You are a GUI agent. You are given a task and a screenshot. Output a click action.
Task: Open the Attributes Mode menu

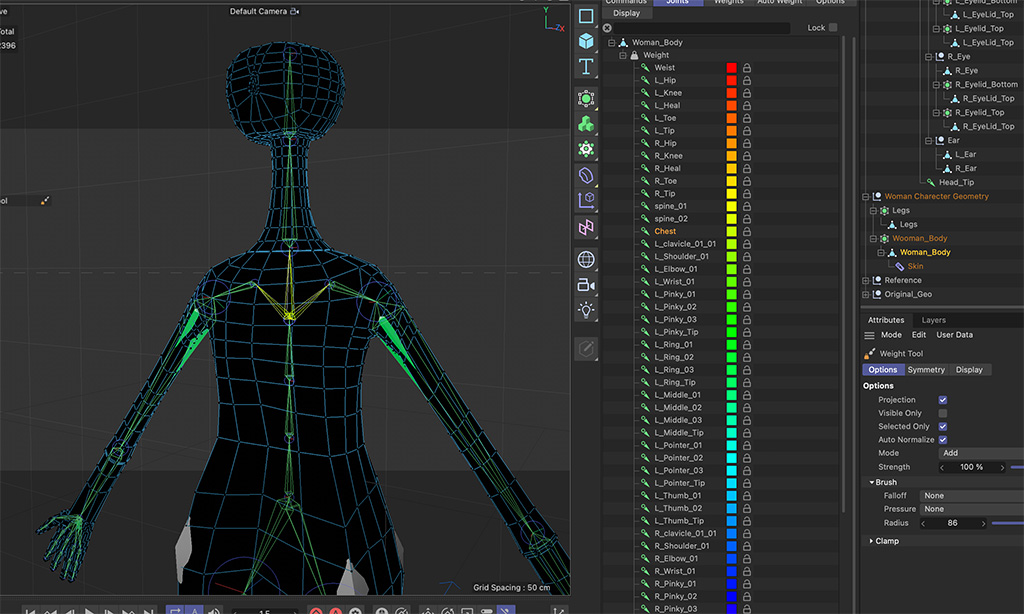click(891, 335)
